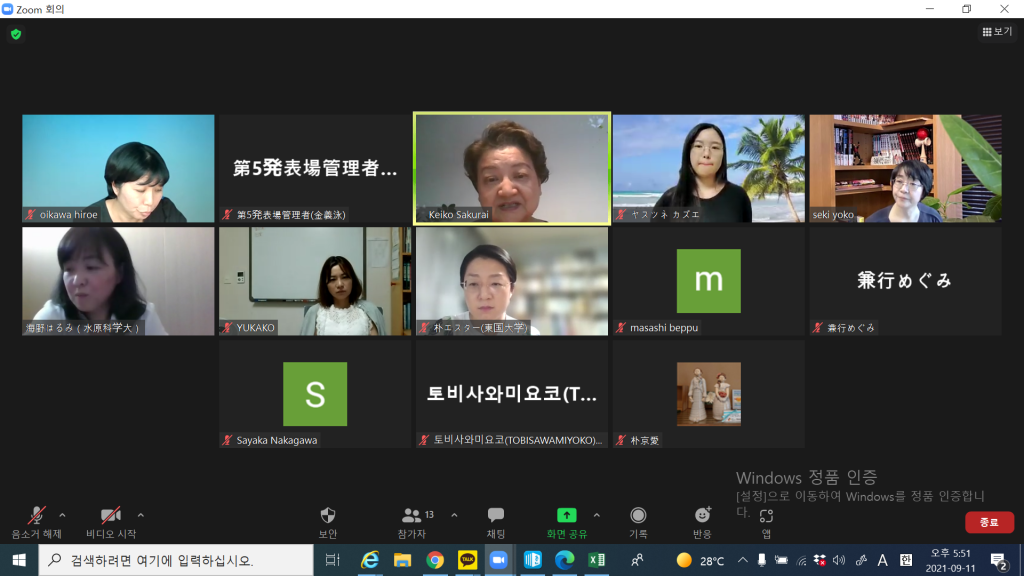Unmute microphone with 음소거 해제 button
The image size is (1024, 576).
pyautogui.click(x=36, y=522)
